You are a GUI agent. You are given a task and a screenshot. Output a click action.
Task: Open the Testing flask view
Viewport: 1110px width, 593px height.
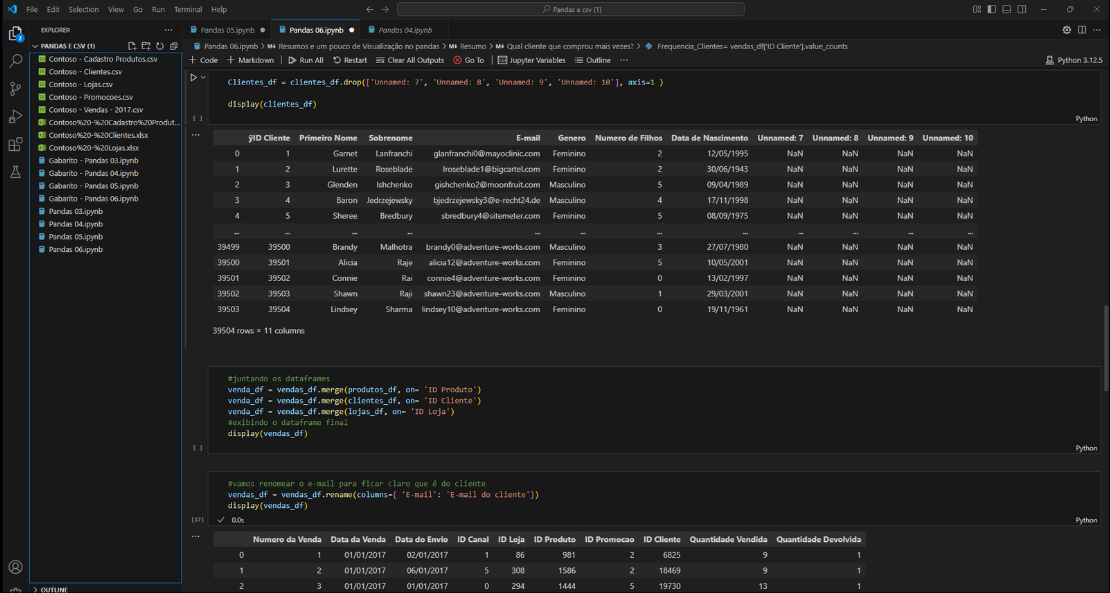point(15,172)
